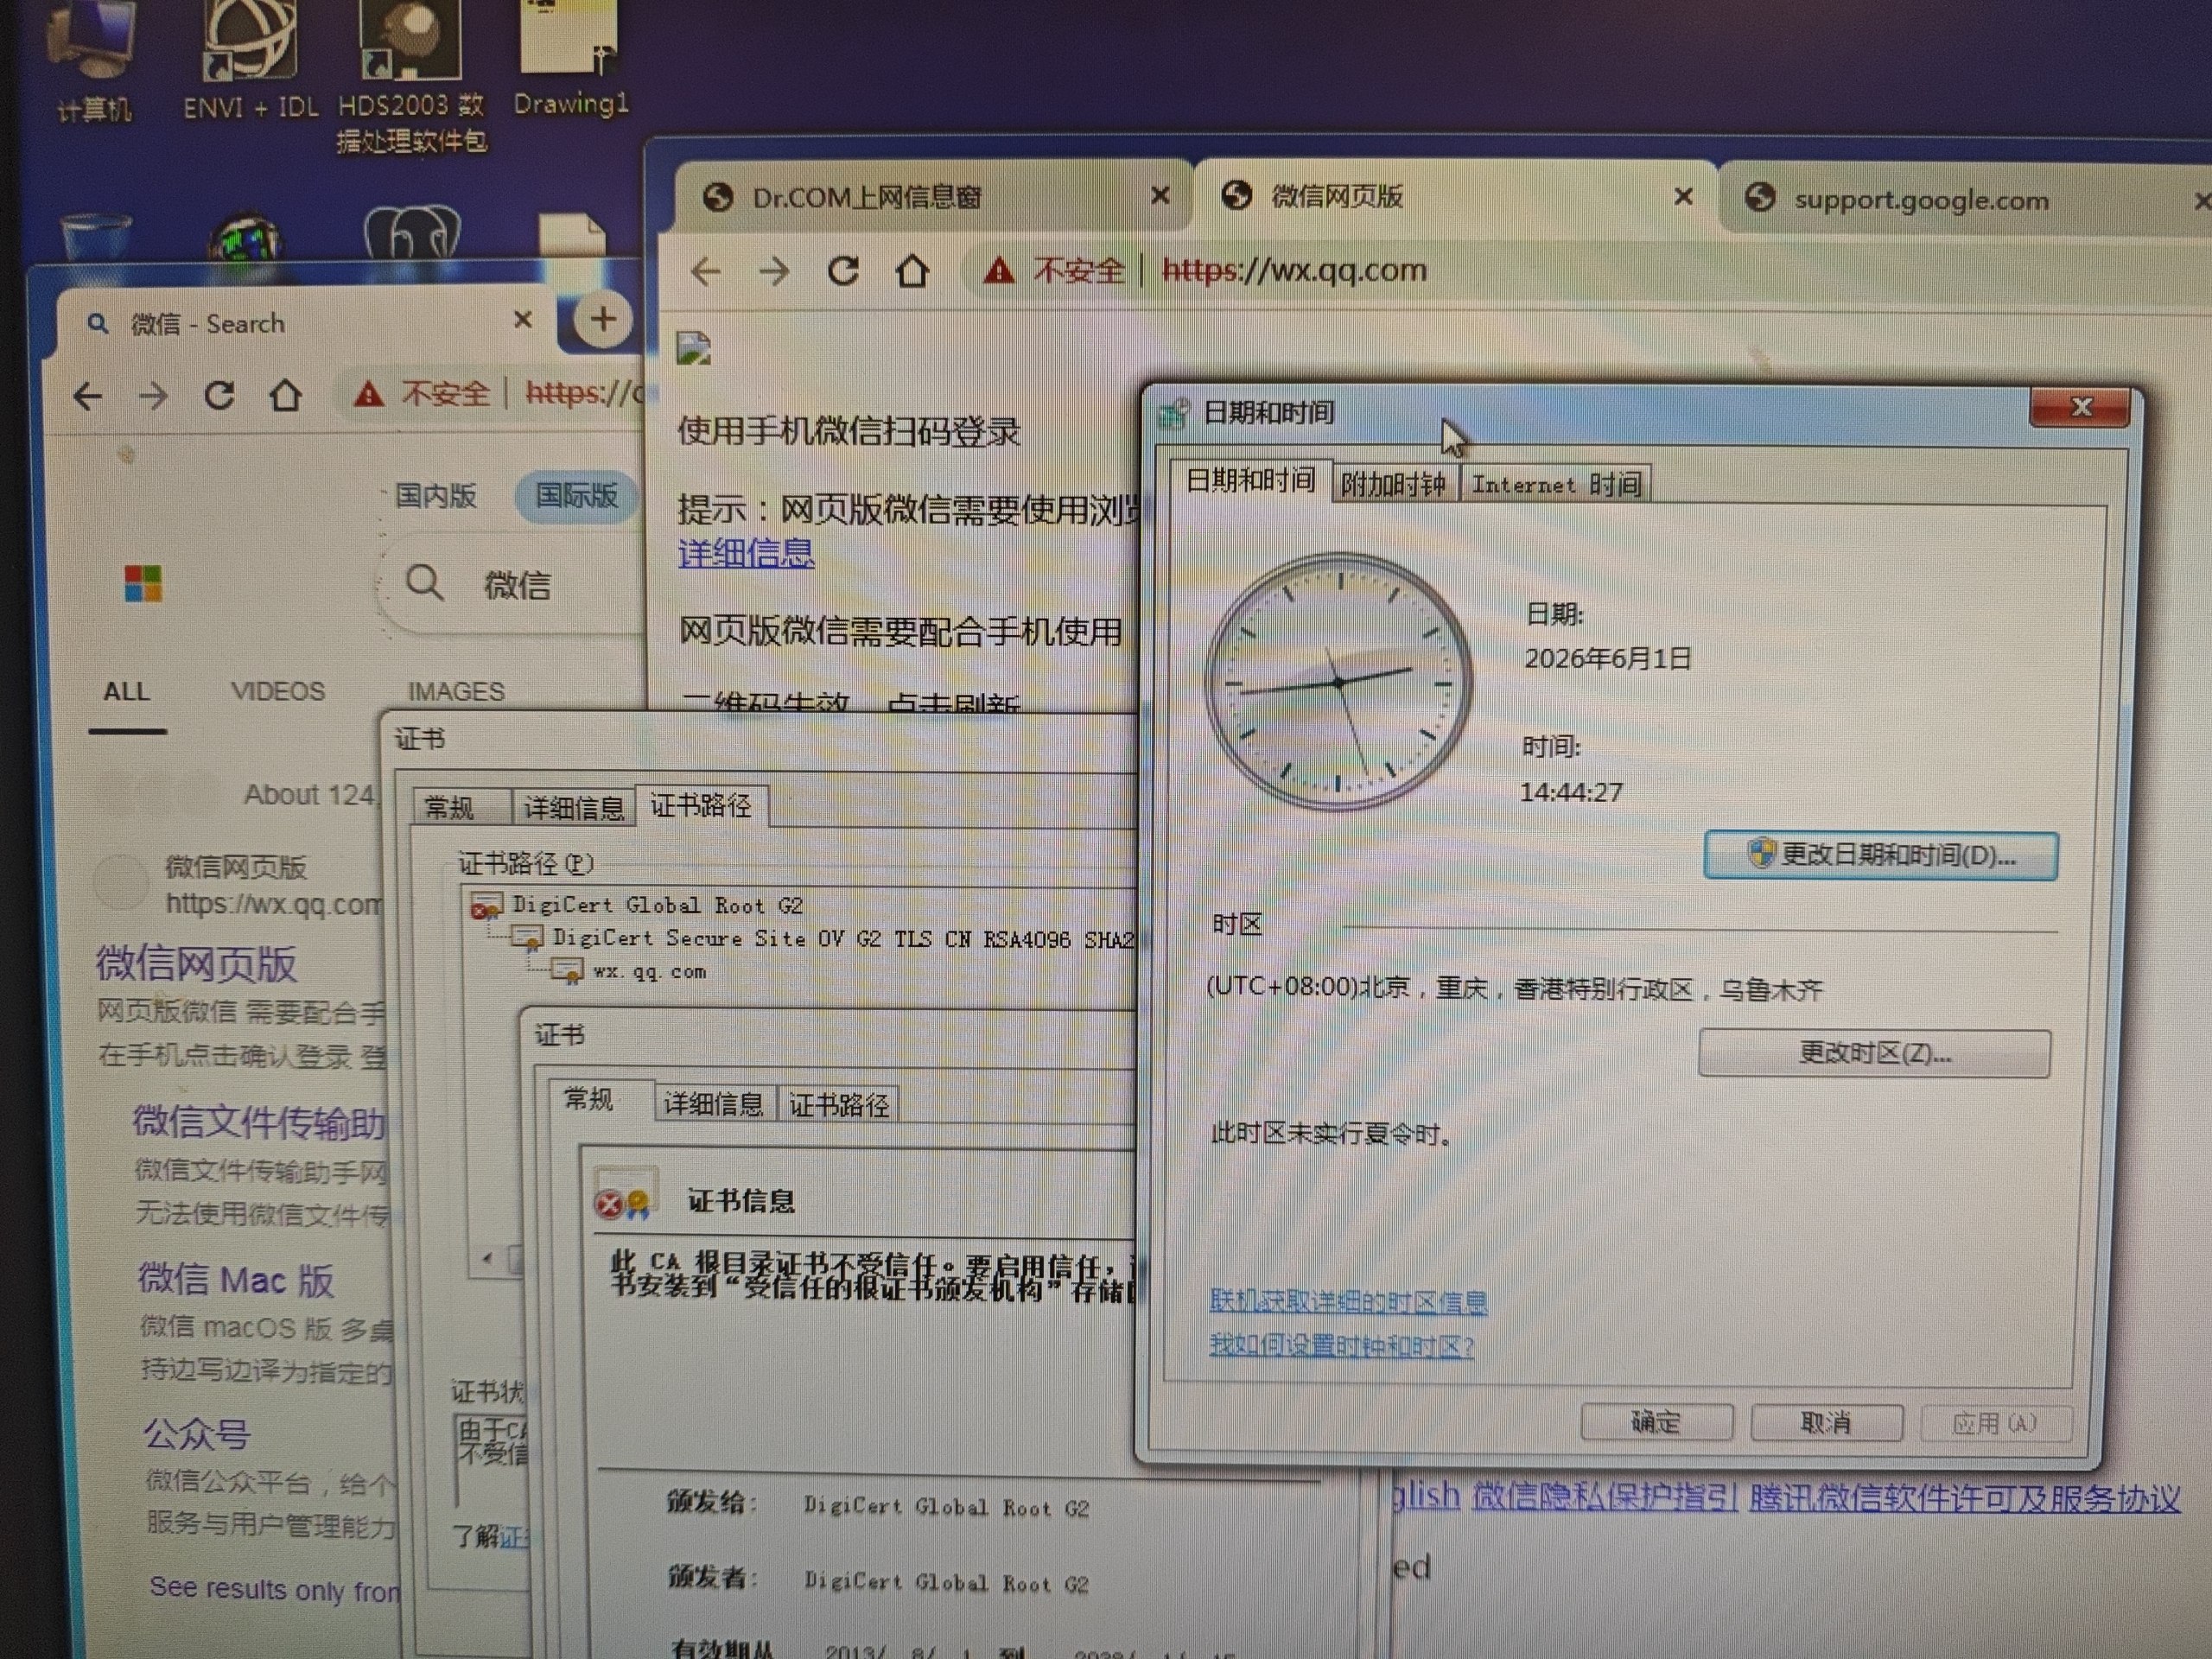Show the IMAGES search results

click(x=456, y=691)
